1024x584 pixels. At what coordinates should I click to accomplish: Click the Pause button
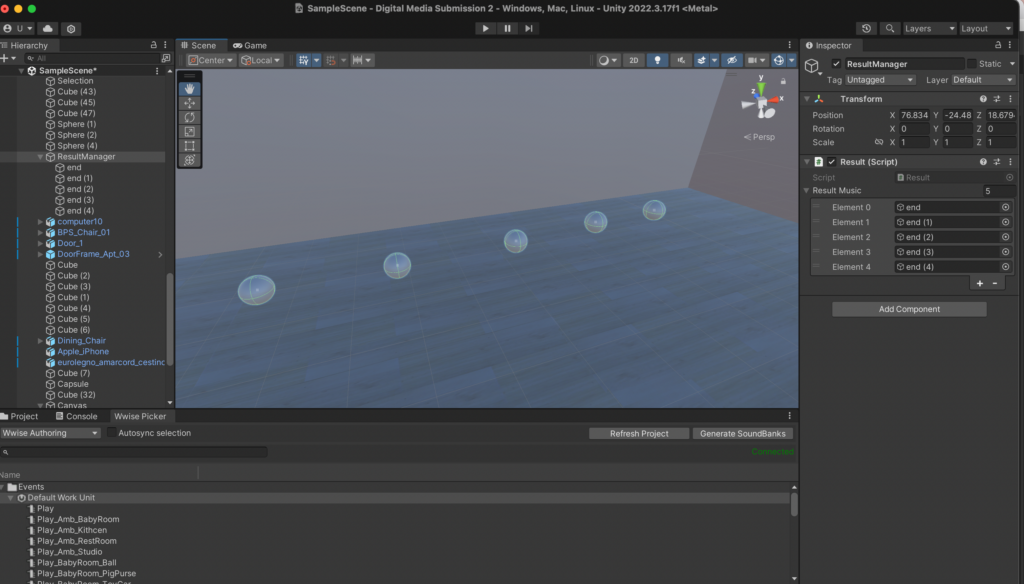click(x=508, y=28)
